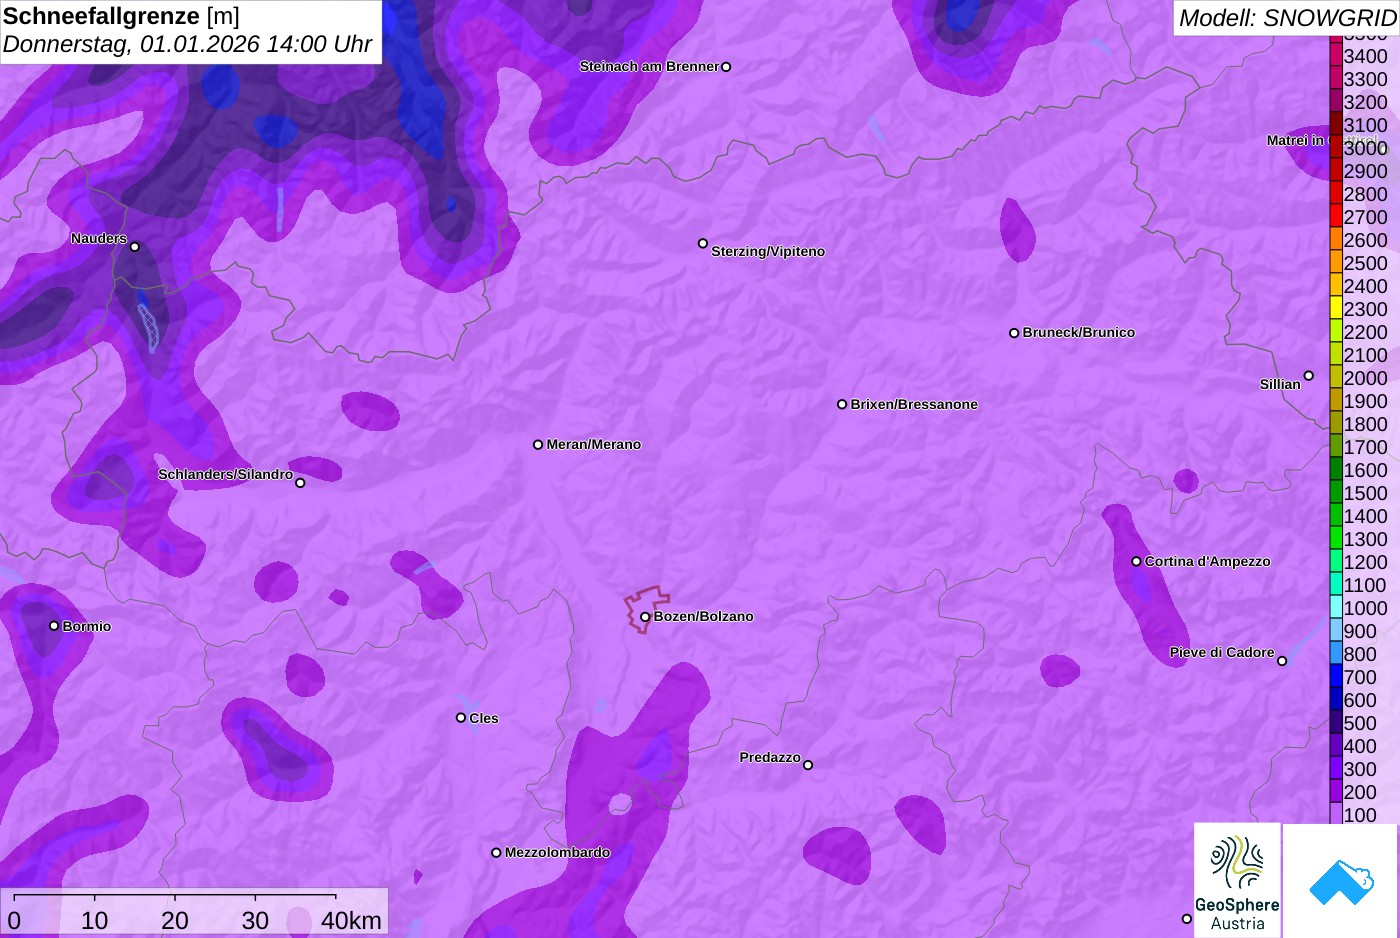The height and width of the screenshot is (938, 1400).
Task: Click the Bruneck/Brunico marker dot
Action: (1014, 333)
